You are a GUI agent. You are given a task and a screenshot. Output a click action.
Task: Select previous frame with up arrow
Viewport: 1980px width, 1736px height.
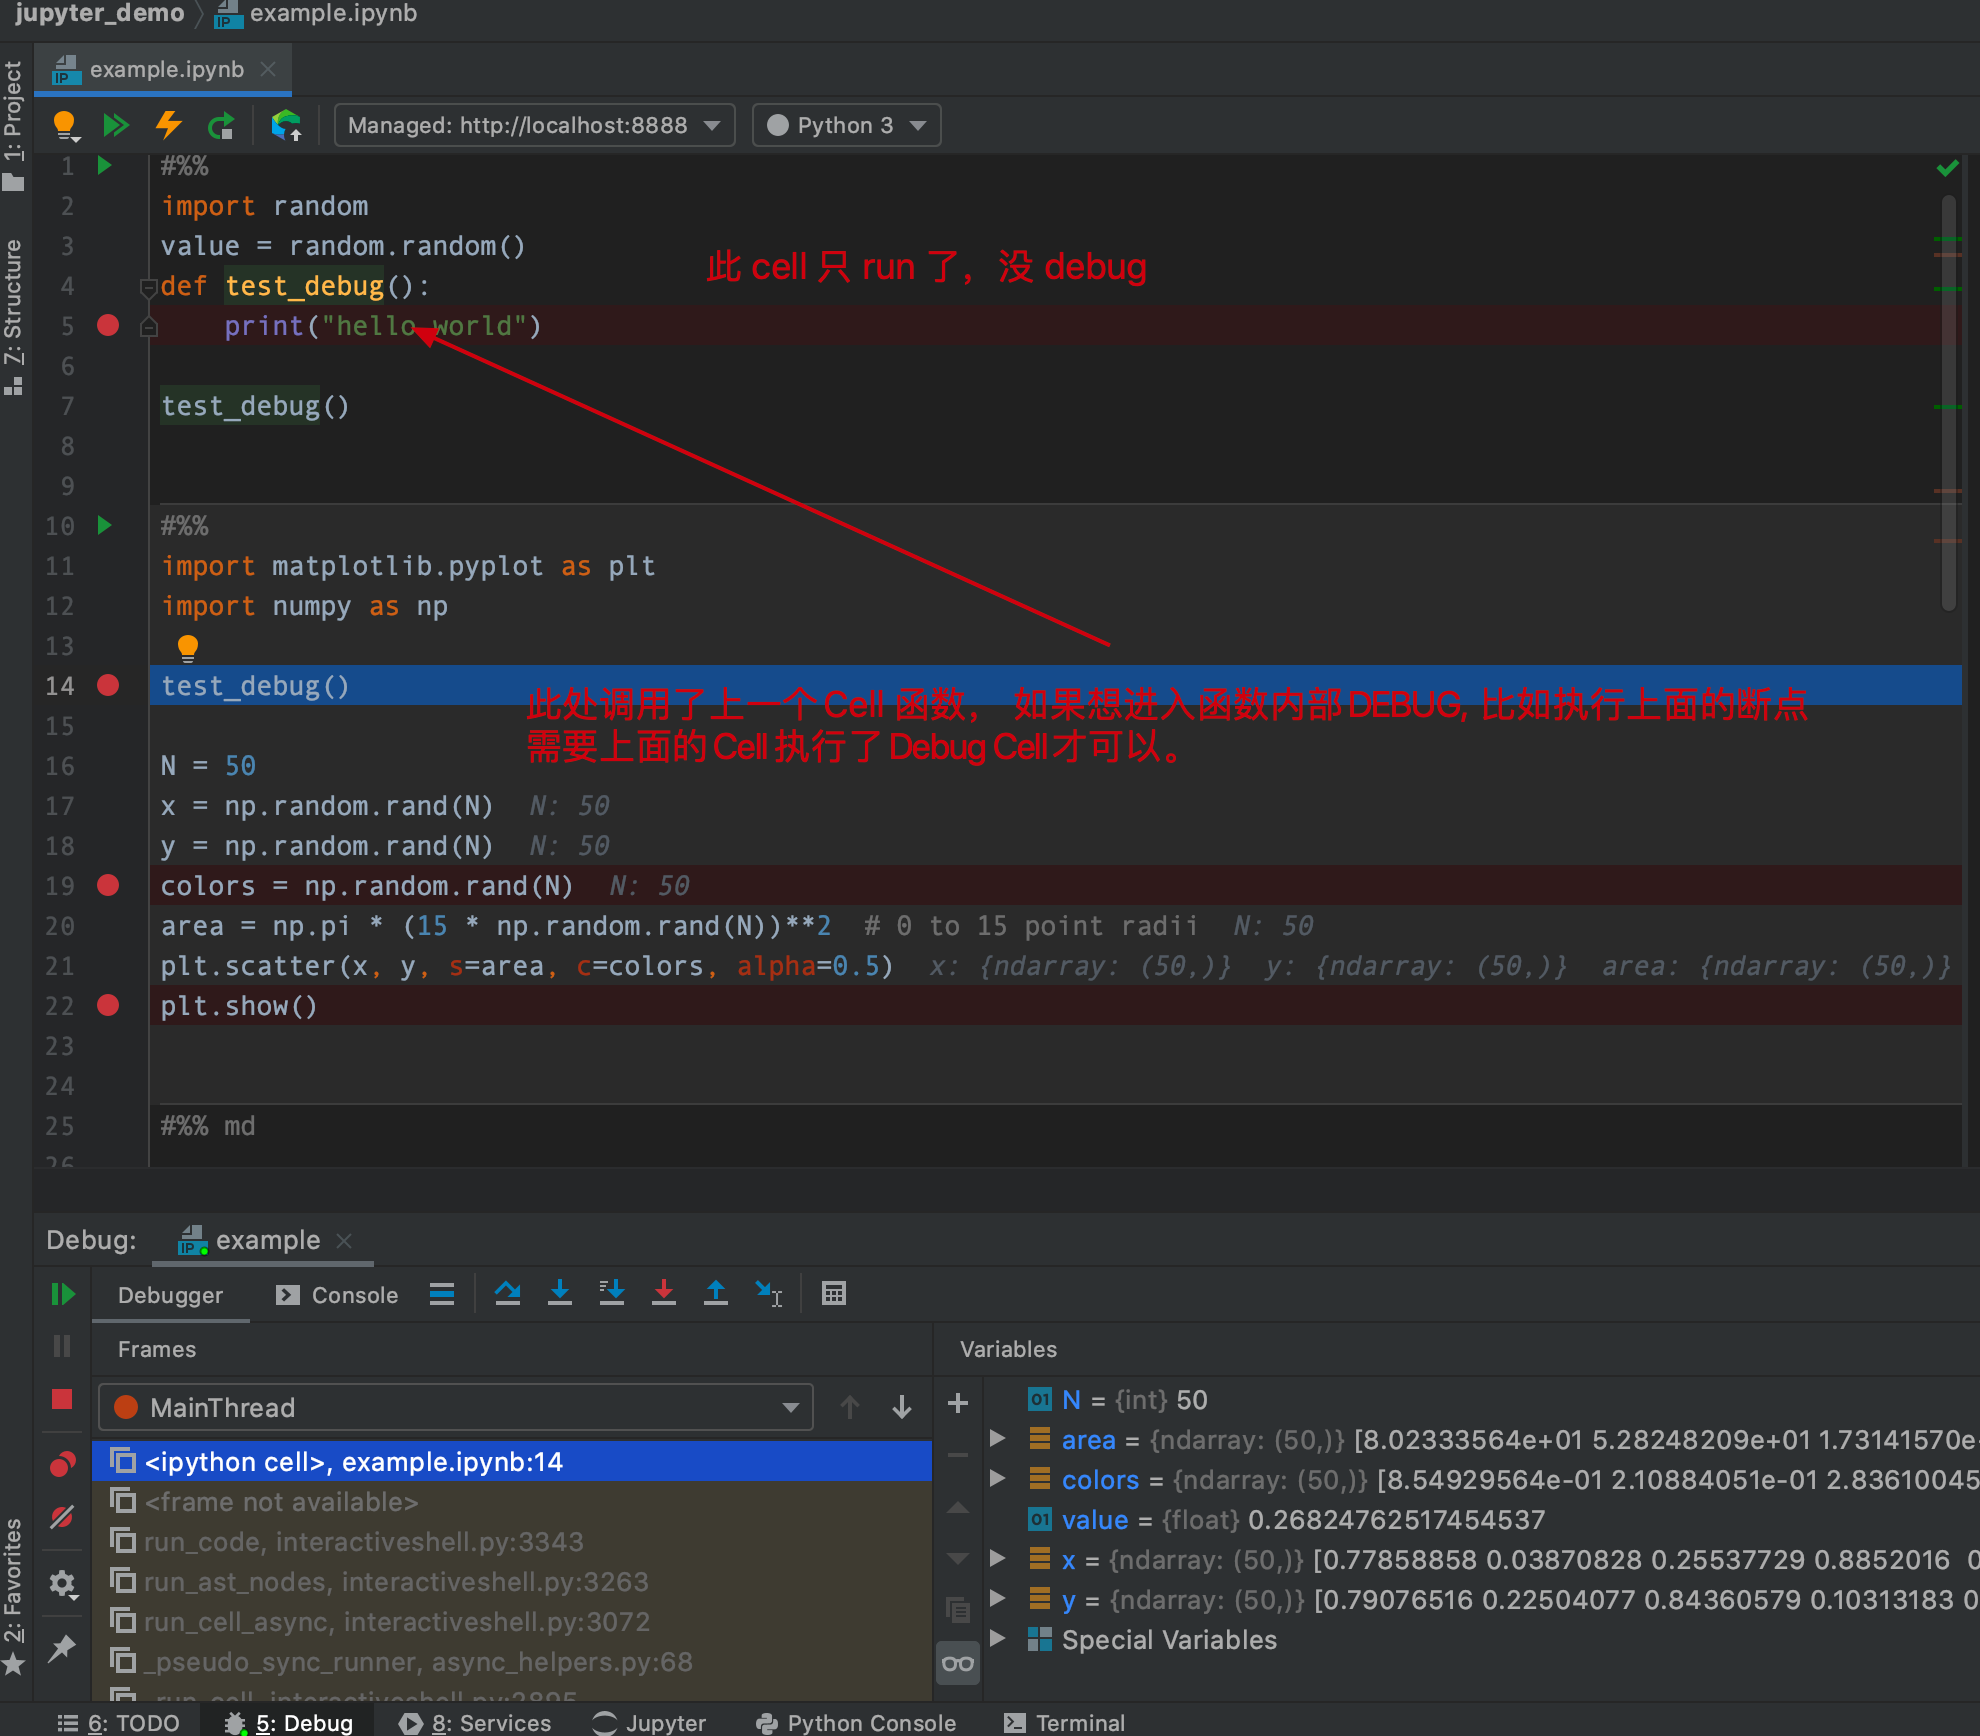[x=850, y=1407]
